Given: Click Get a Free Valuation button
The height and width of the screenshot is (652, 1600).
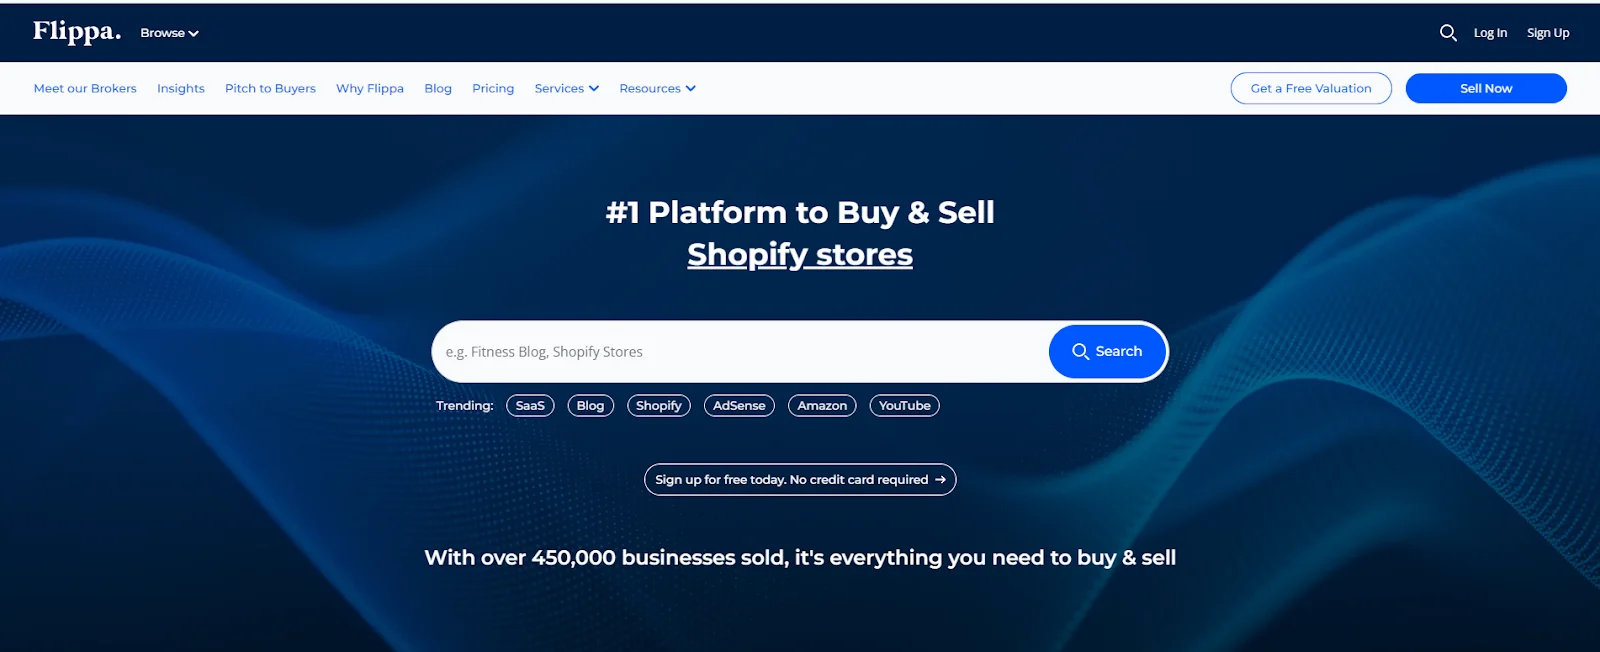Looking at the screenshot, I should click(x=1311, y=88).
